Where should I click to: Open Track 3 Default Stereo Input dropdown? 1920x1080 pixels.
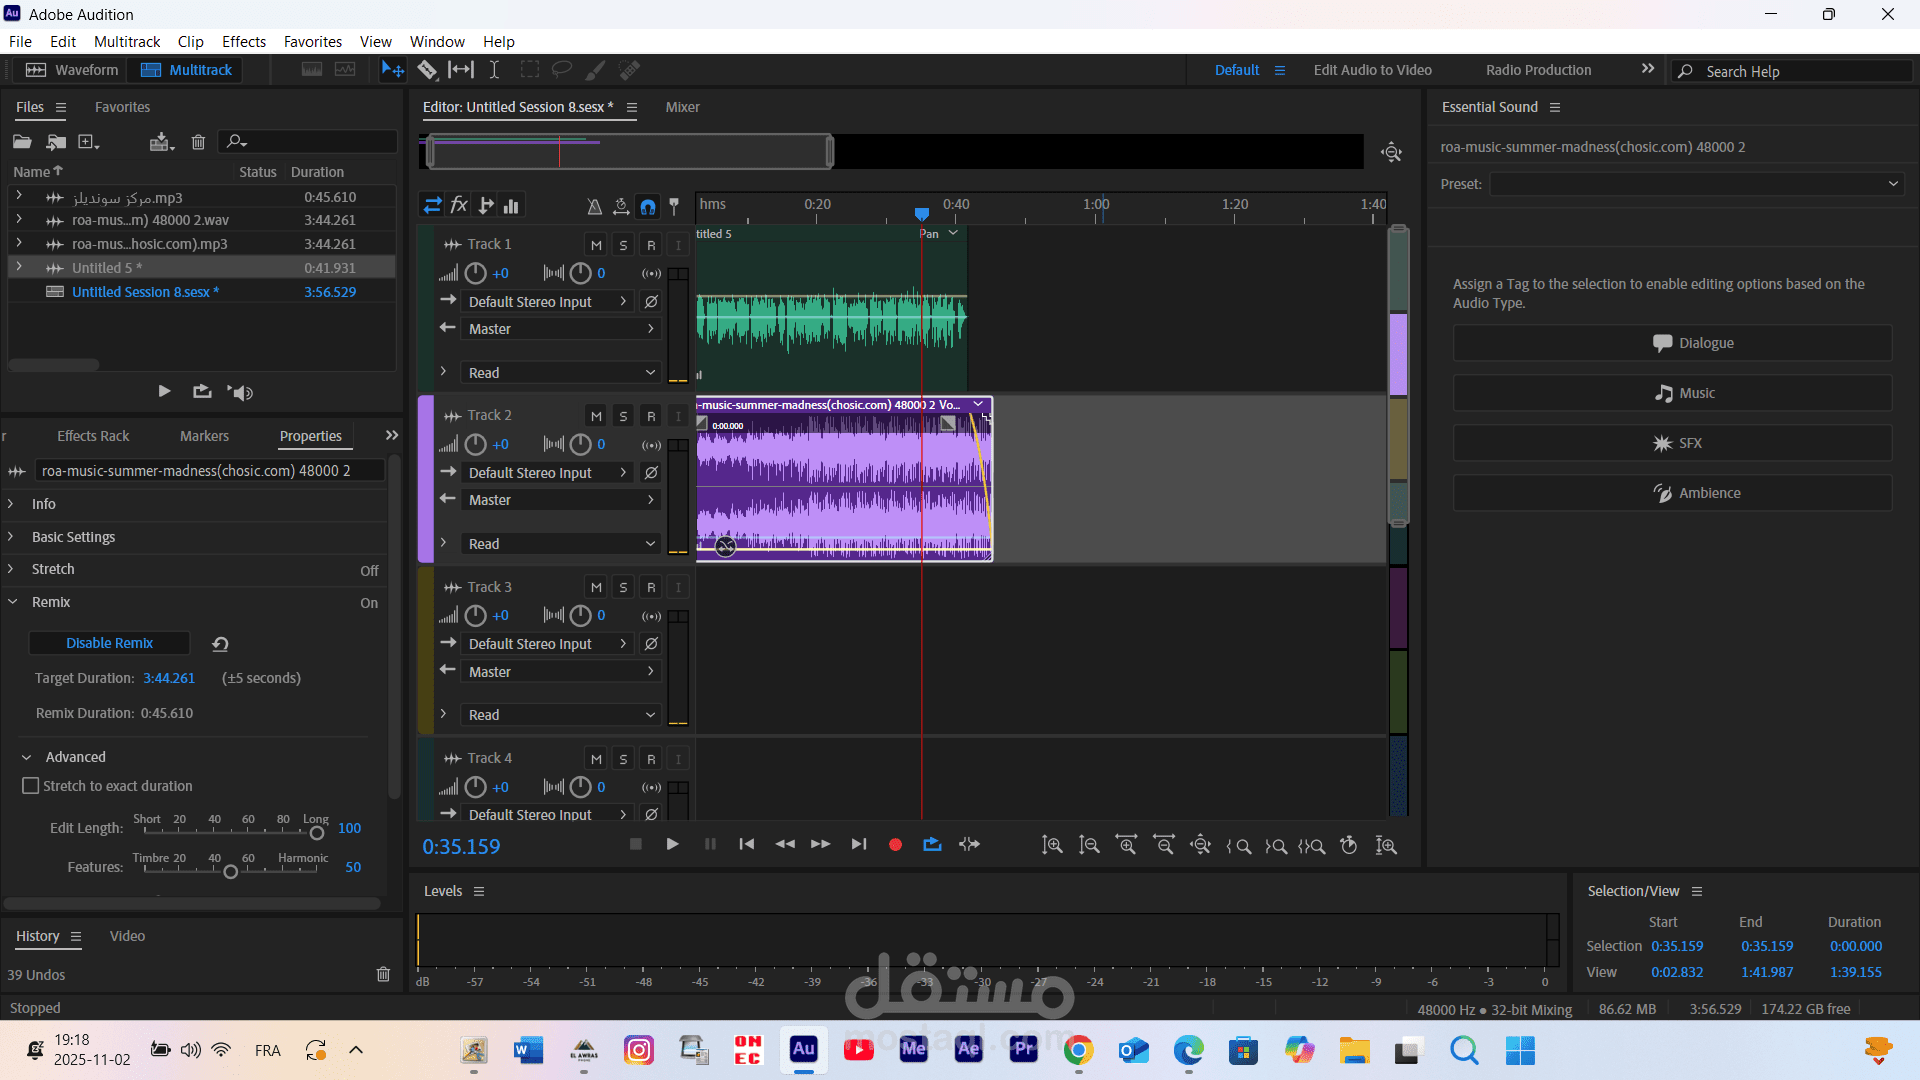[548, 644]
